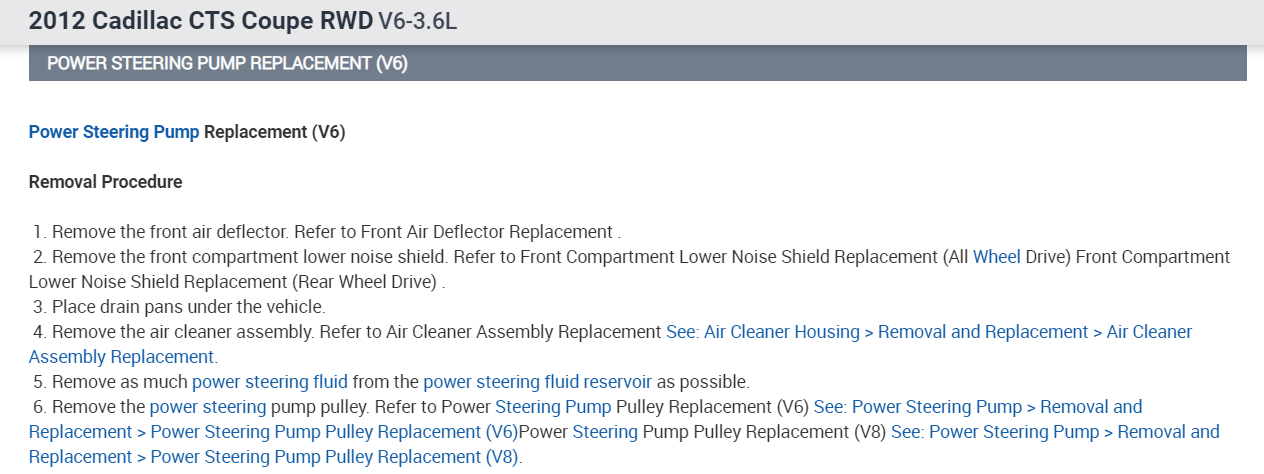Click the black "Replacement (V6)" text beside the title link
Viewport: 1264px width, 474px height.
(274, 132)
